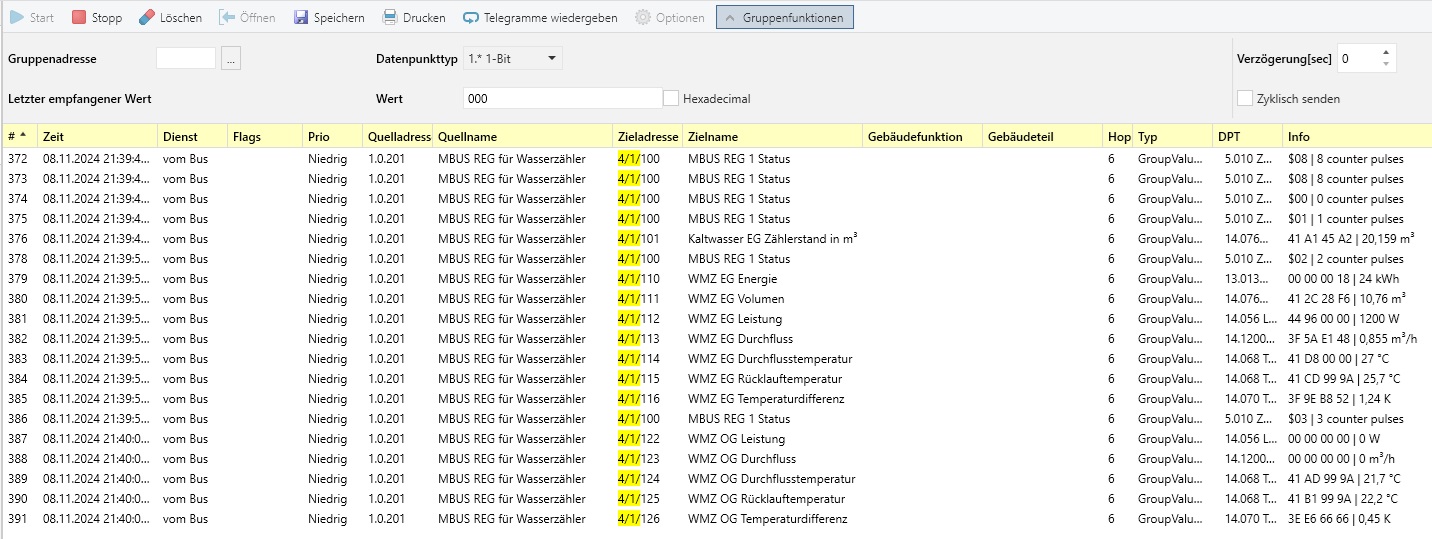Screen dimensions: 1432x539
Task: Clear telegrams with the Löschen button
Action: click(170, 18)
